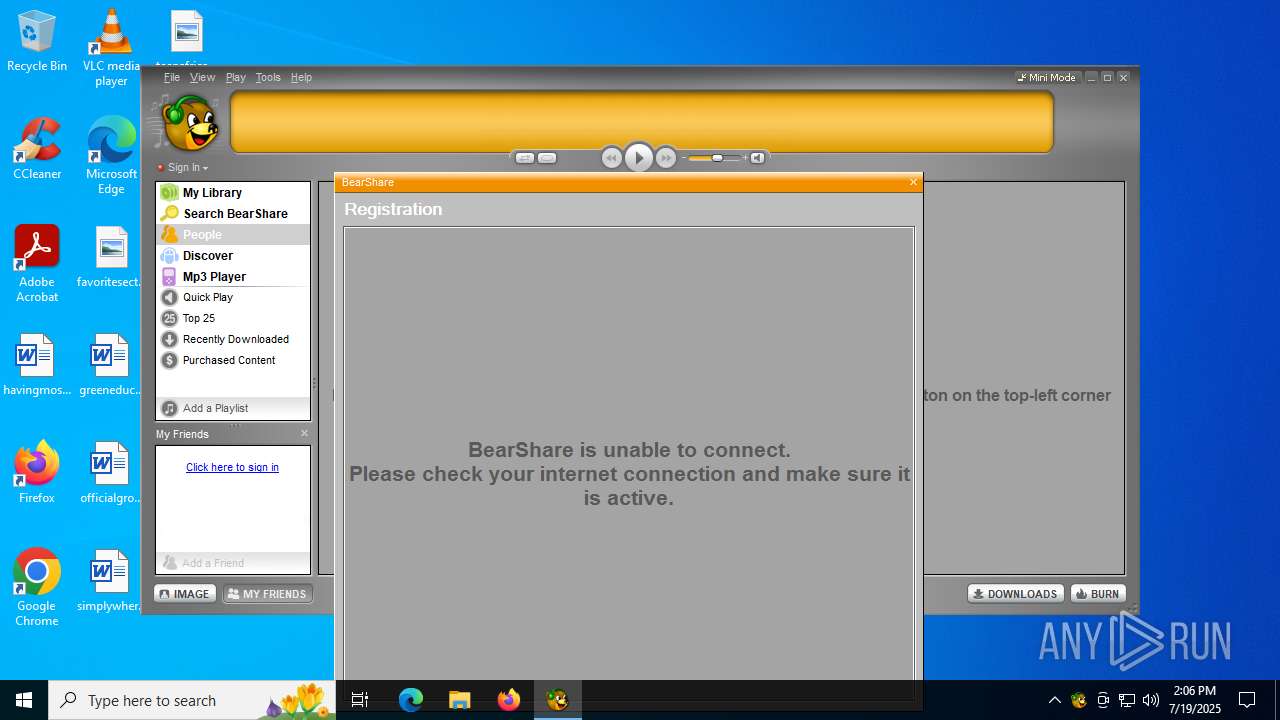This screenshot has width=1280, height=720.
Task: Open the DOWNLOADS panel
Action: point(1015,594)
